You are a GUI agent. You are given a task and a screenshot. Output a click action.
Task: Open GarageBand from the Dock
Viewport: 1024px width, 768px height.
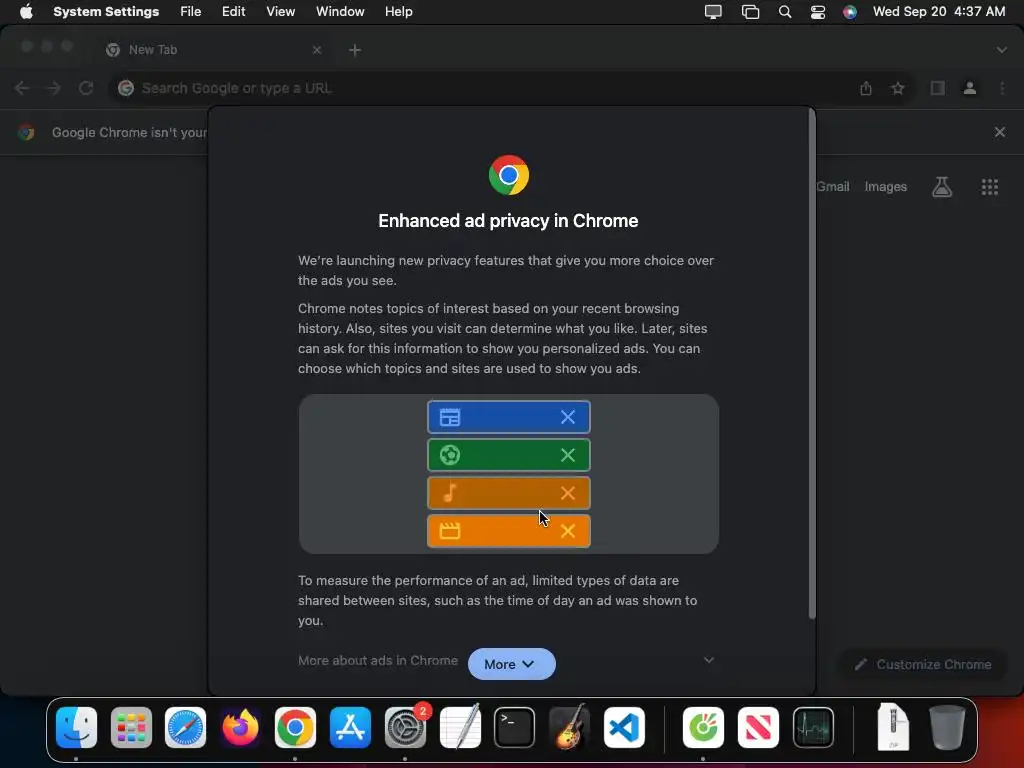[569, 727]
